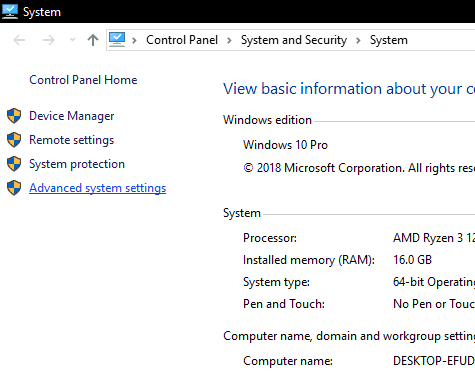The width and height of the screenshot is (475, 373).
Task: Open the recent locations dropdown arrow
Action: pos(72,40)
